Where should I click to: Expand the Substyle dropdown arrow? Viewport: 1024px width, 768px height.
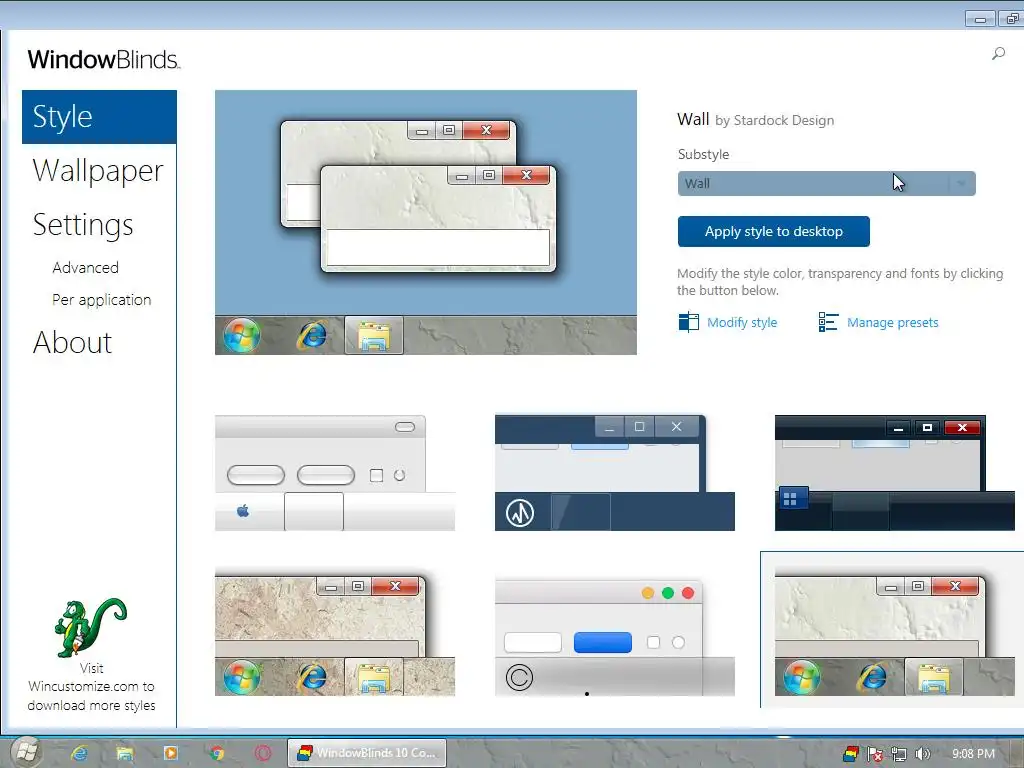[x=961, y=184]
